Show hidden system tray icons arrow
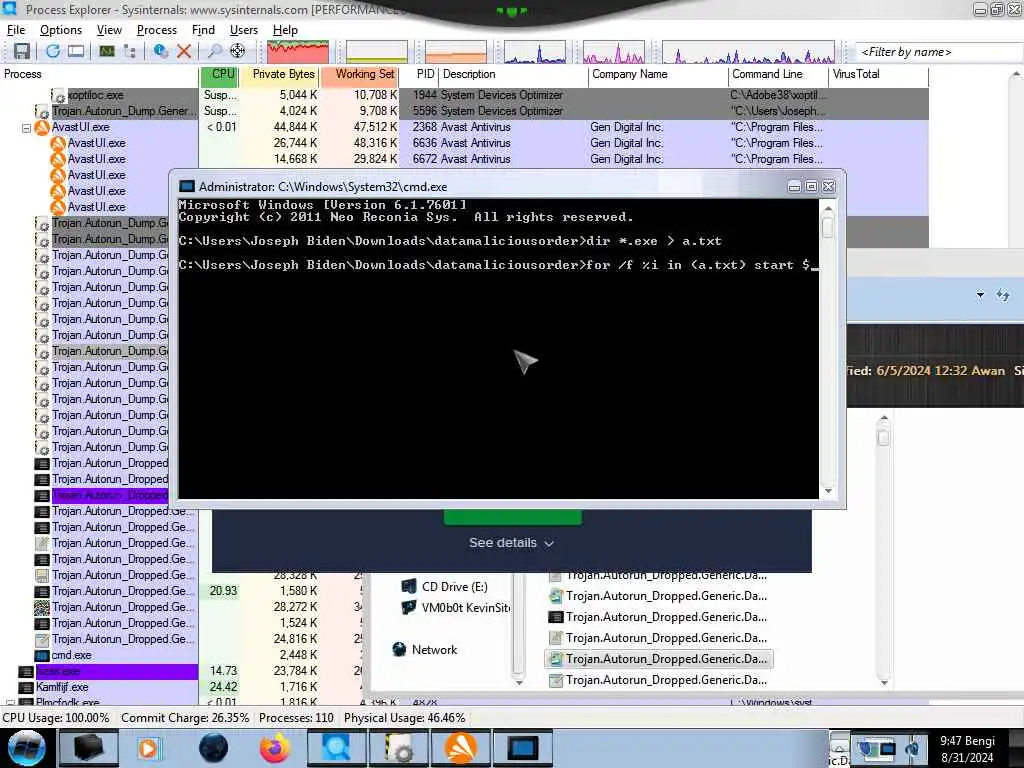Viewport: 1024px width, 768px height. [x=839, y=746]
